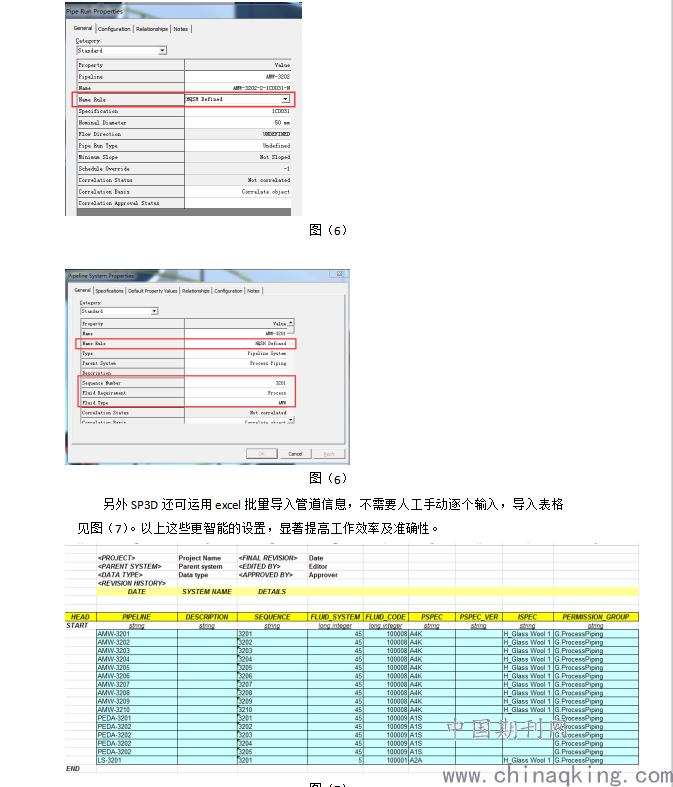This screenshot has height=787, width=673.
Task: Click <FINAL REVISION> tag cell
Action: (268, 558)
